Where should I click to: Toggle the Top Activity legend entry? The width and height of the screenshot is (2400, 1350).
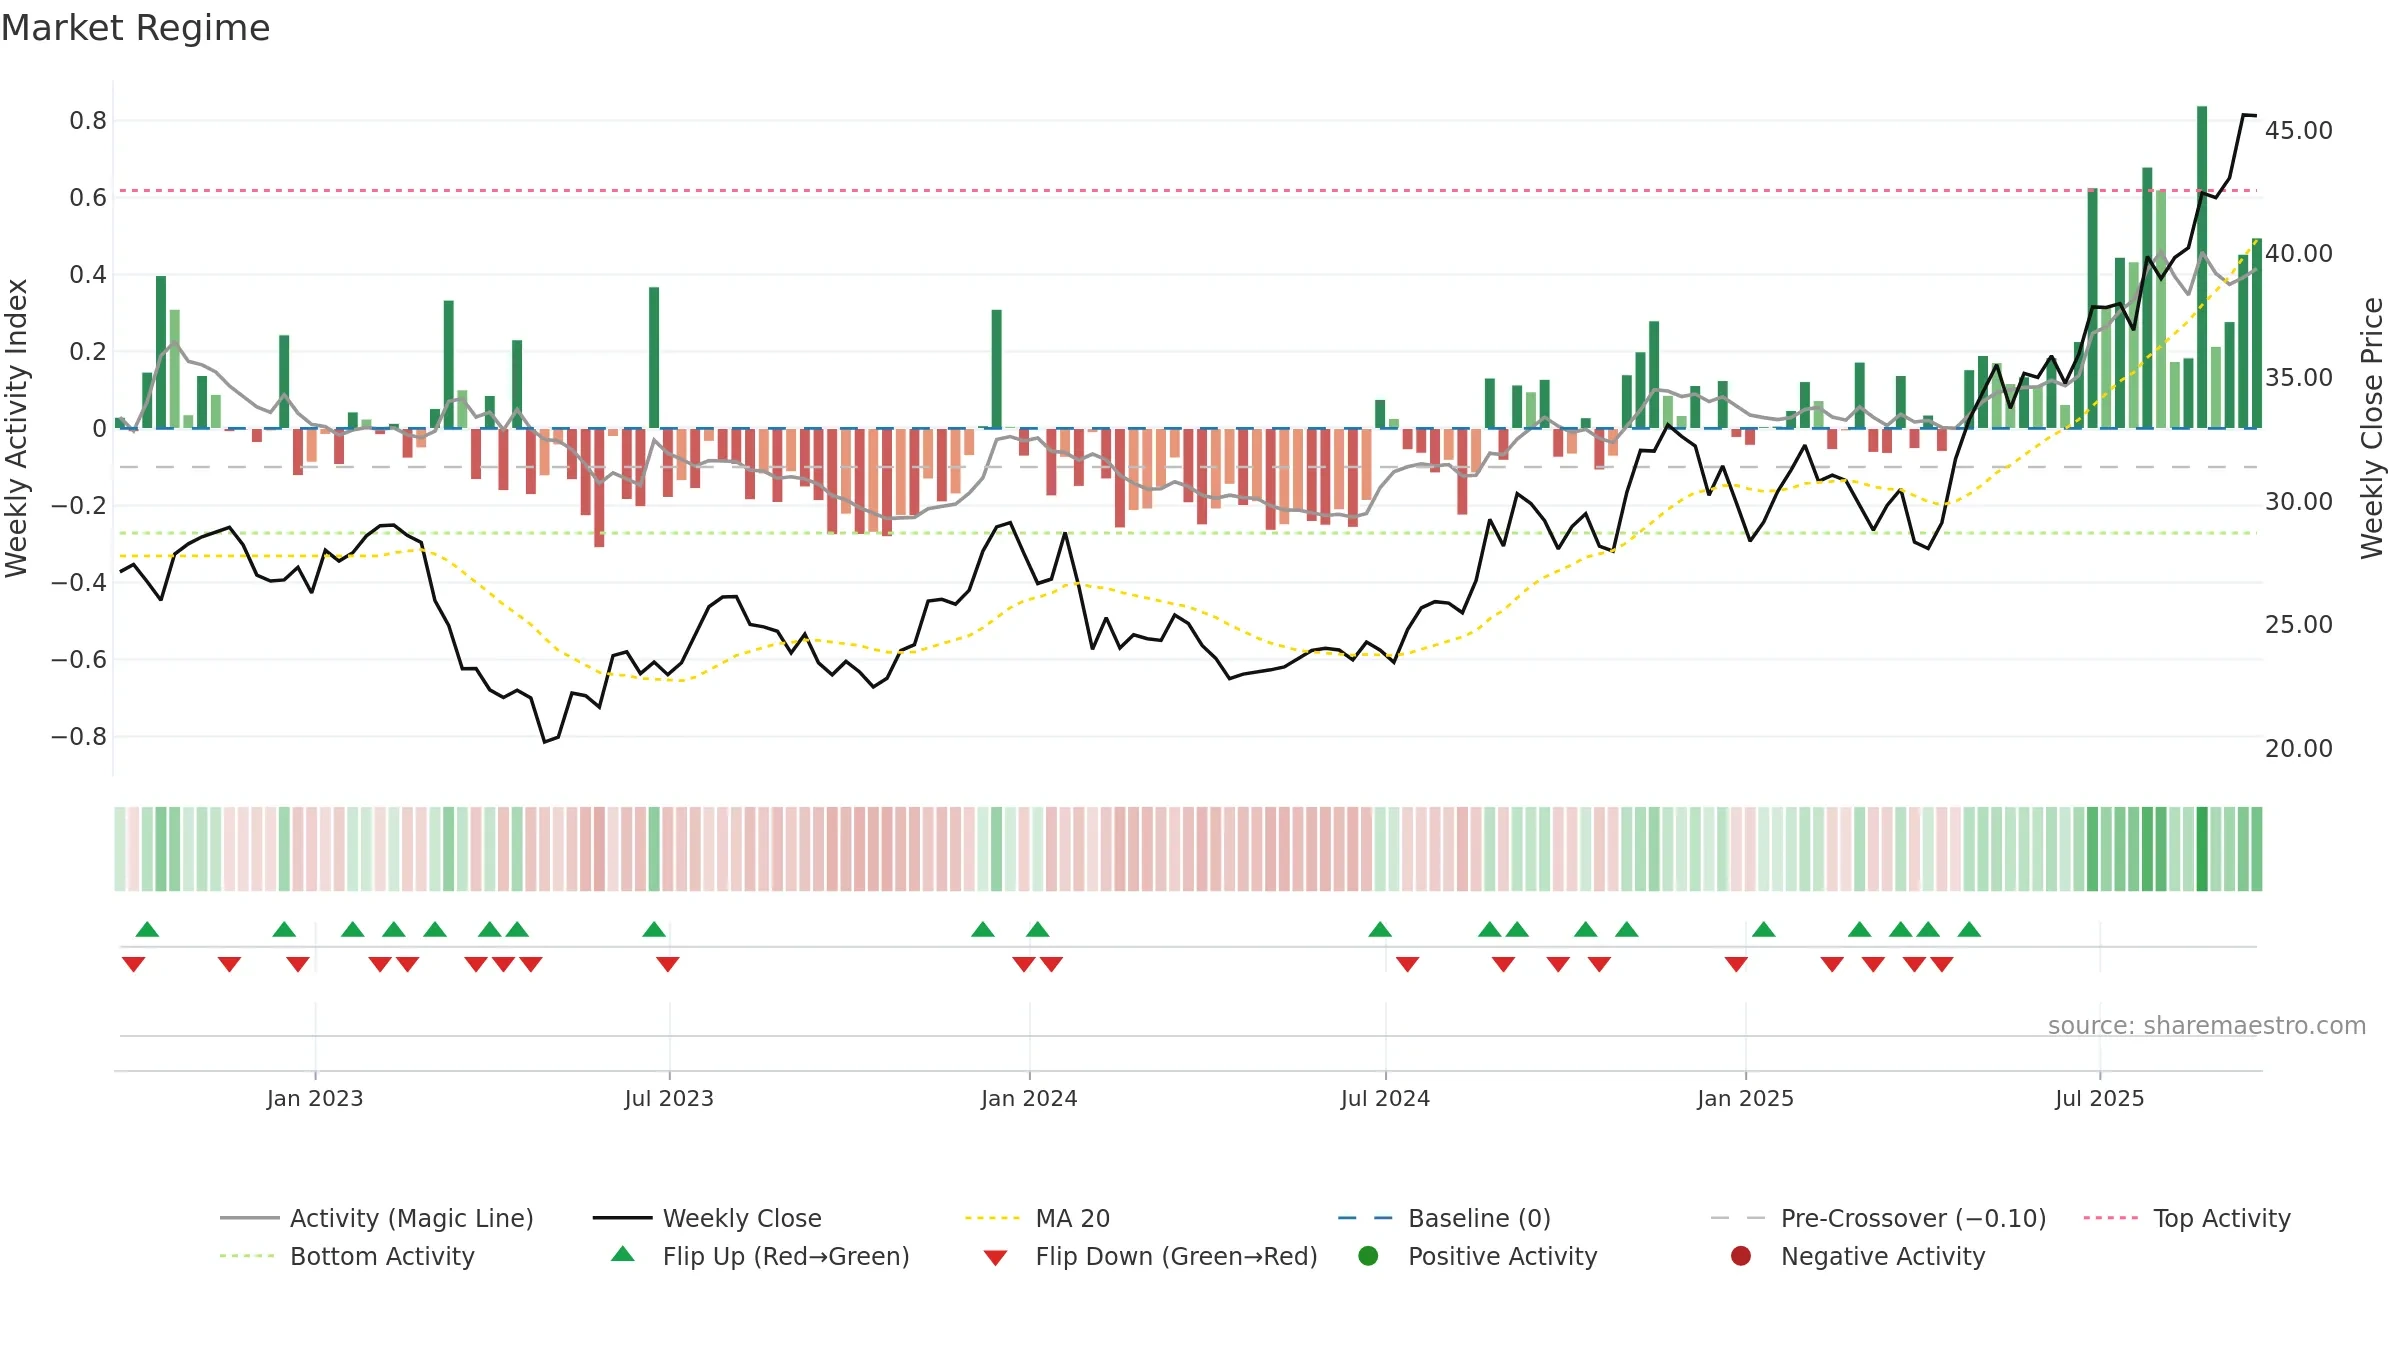pos(2187,1218)
